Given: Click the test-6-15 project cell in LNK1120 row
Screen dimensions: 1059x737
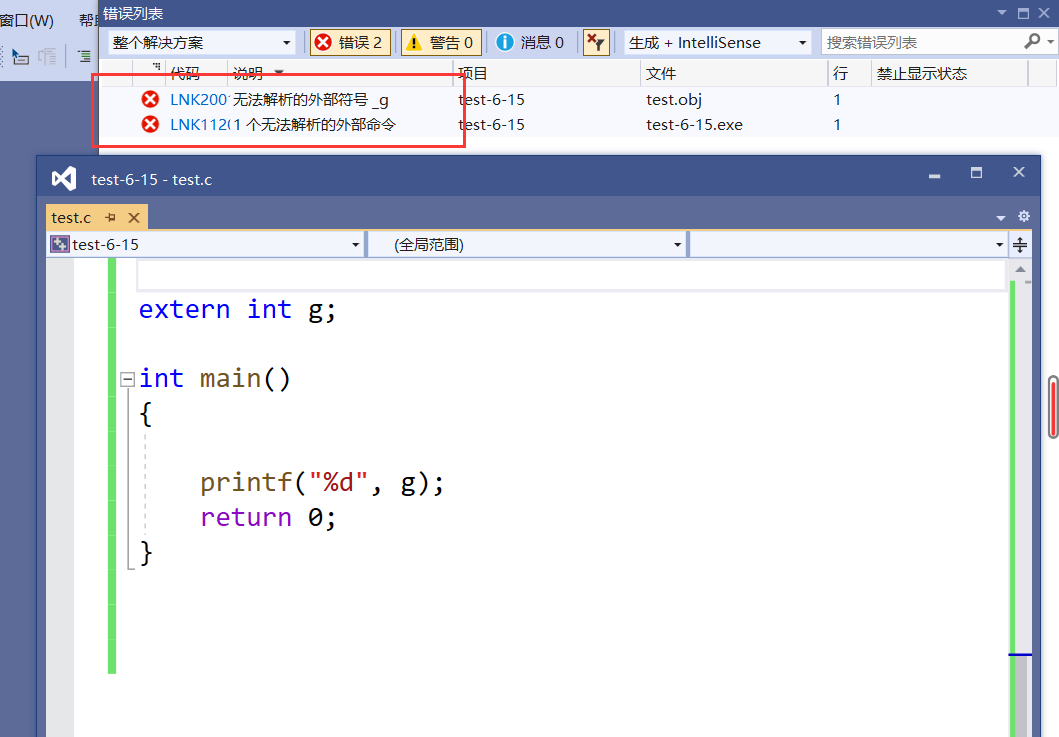Looking at the screenshot, I should coord(491,124).
